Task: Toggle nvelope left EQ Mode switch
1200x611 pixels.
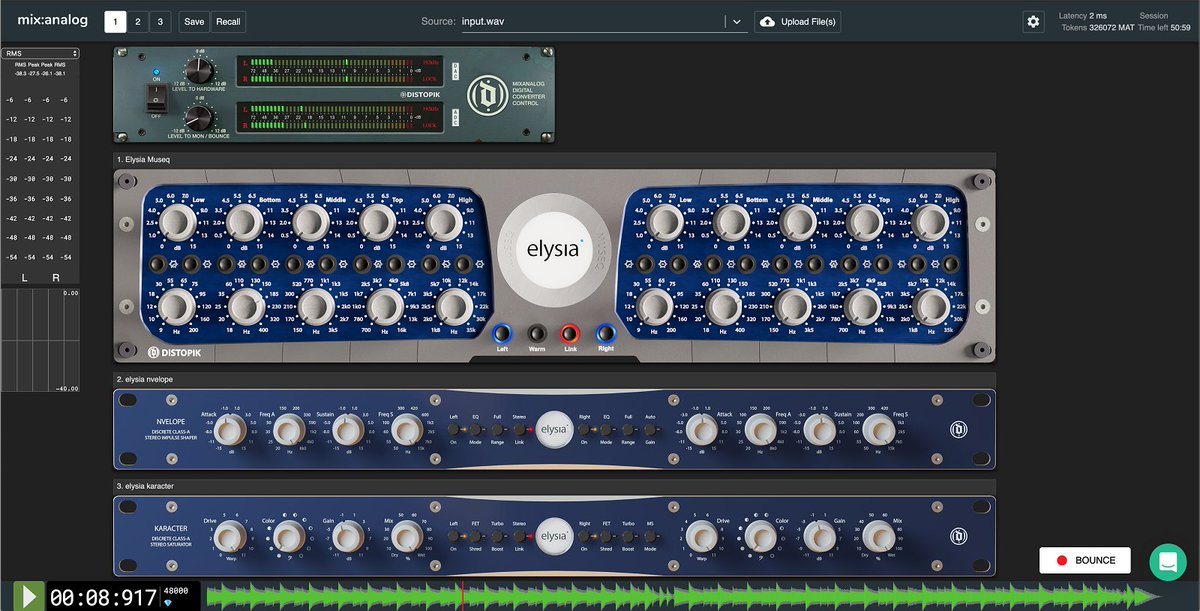Action: coord(475,428)
